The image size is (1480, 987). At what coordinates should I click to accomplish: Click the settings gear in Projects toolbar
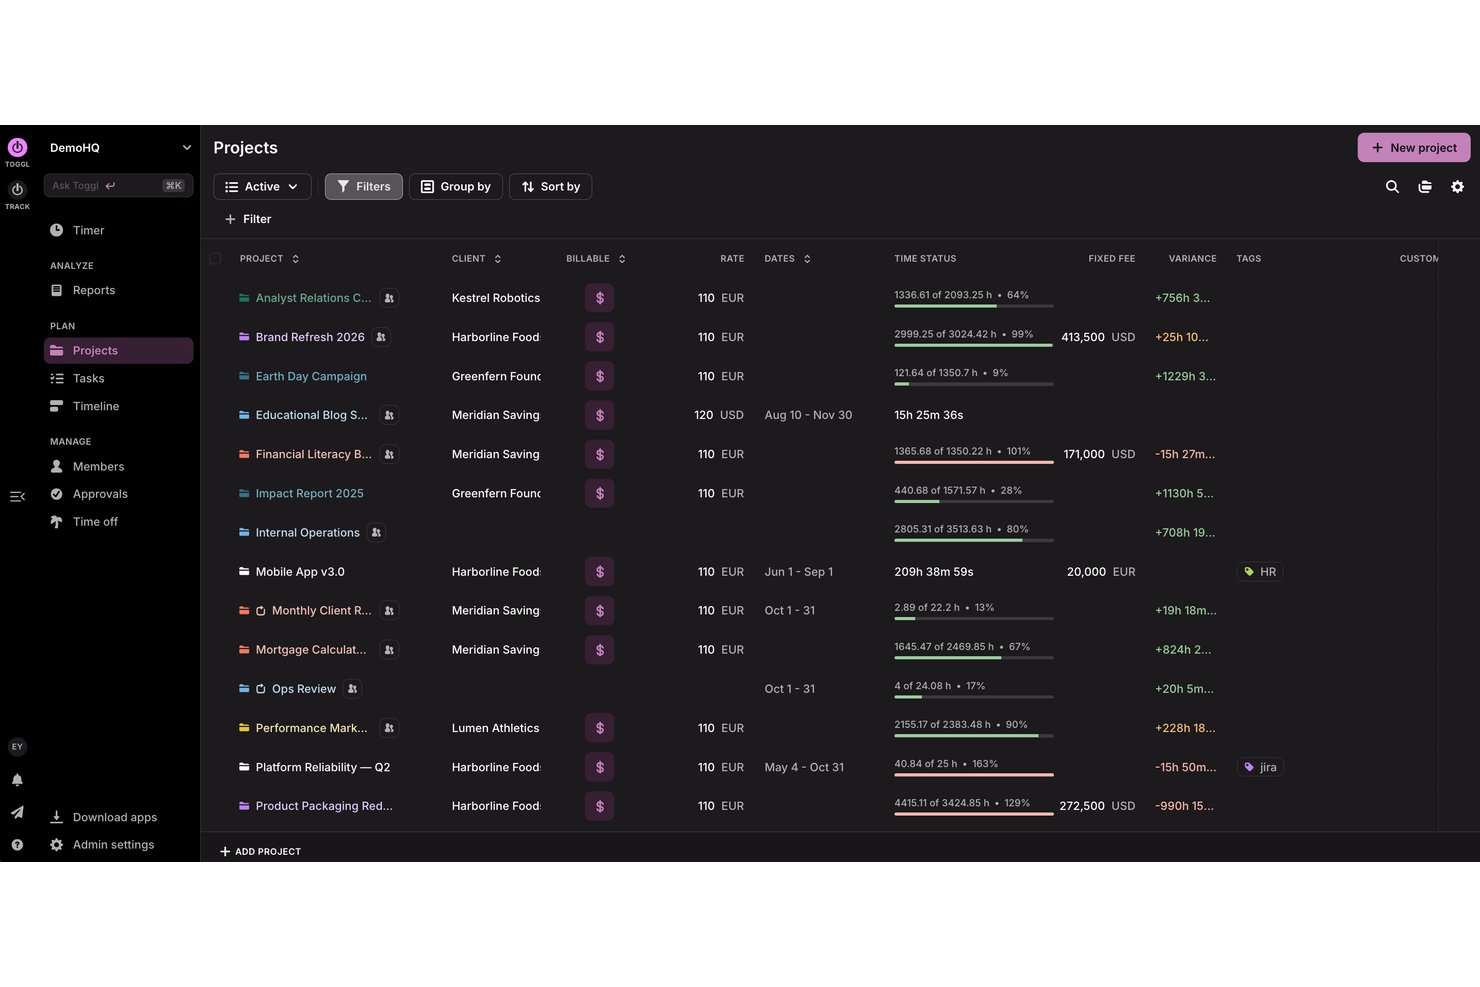pos(1457,187)
